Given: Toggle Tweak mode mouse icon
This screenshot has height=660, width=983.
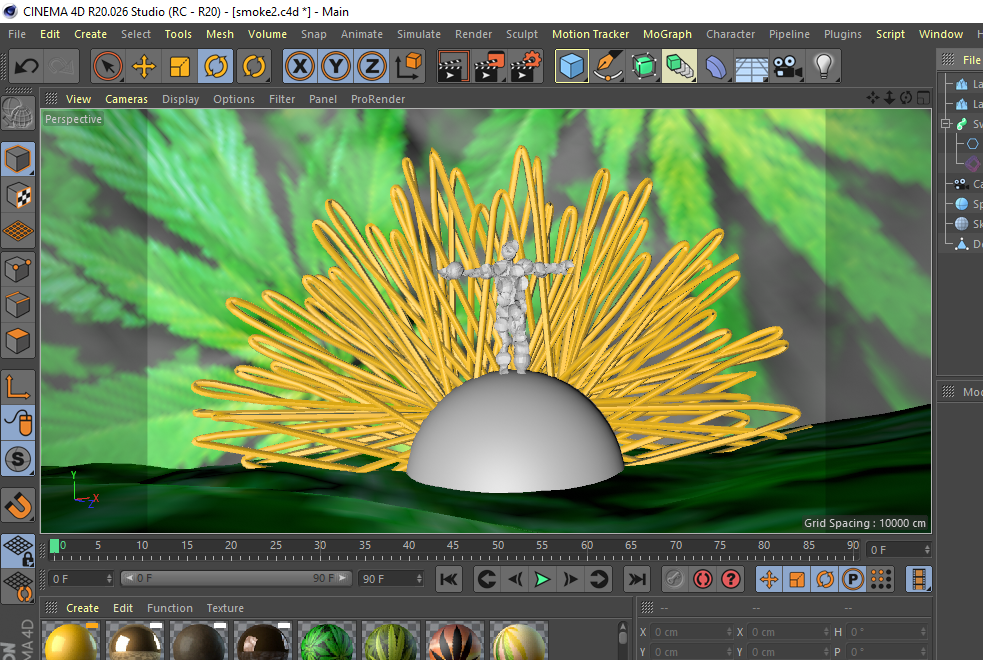Looking at the screenshot, I should click(x=18, y=423).
